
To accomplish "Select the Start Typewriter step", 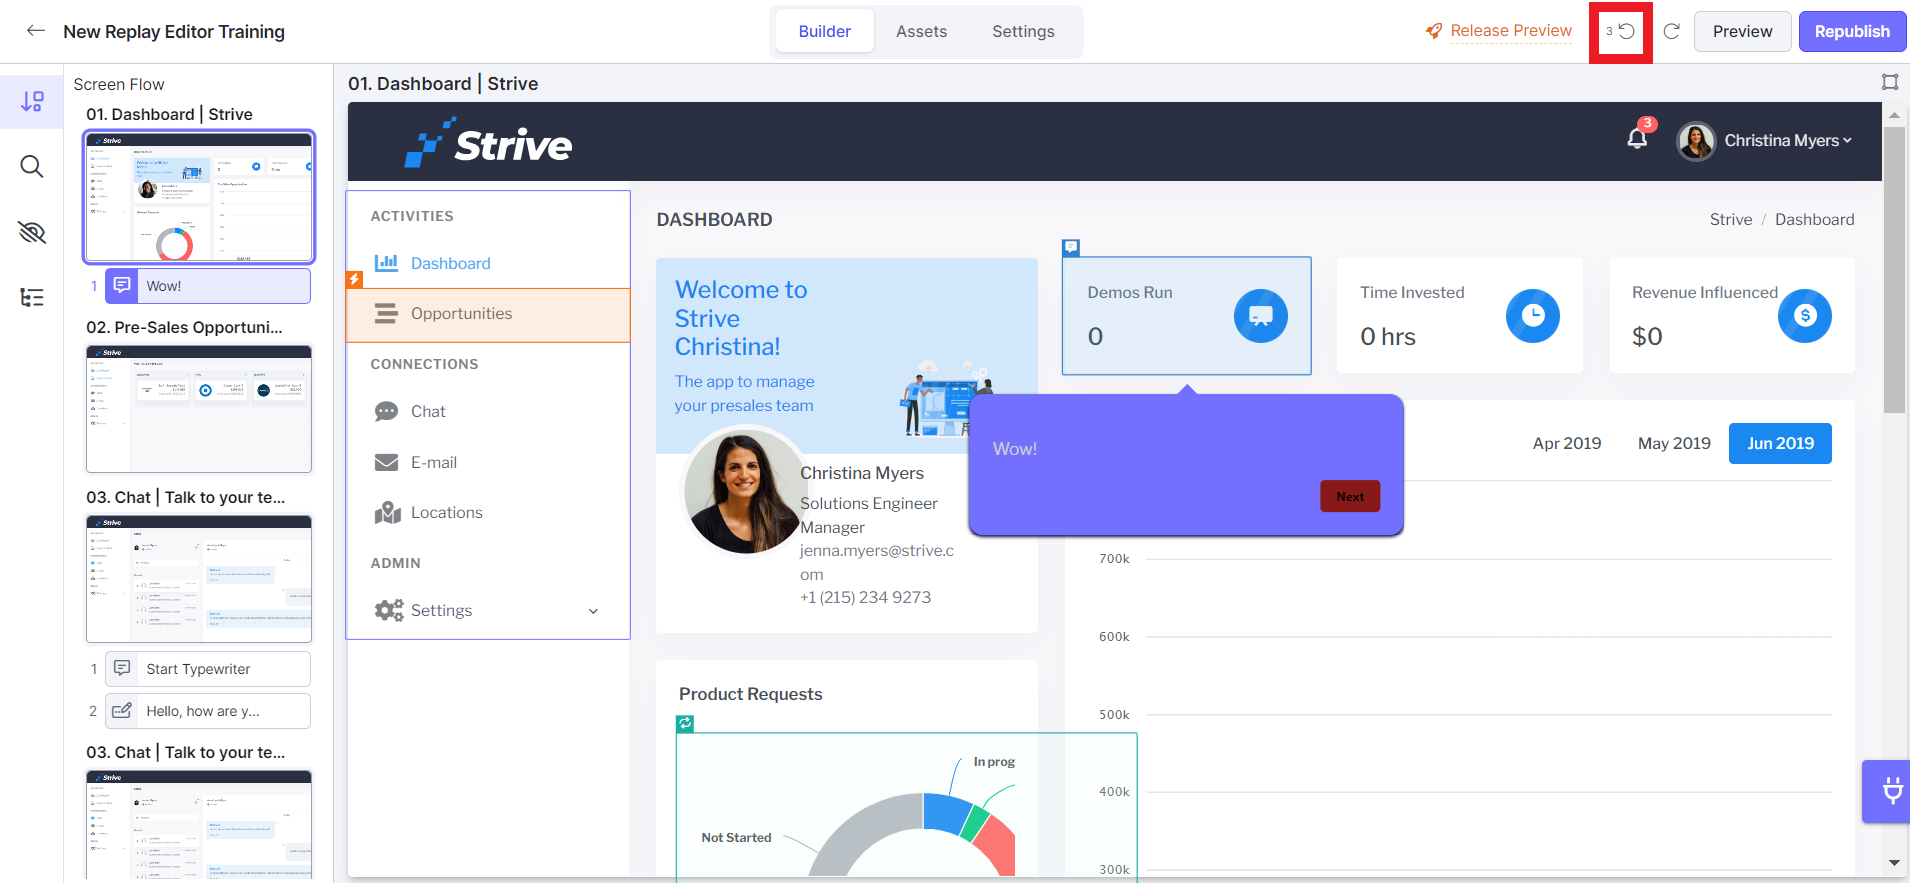I will pyautogui.click(x=208, y=669).
